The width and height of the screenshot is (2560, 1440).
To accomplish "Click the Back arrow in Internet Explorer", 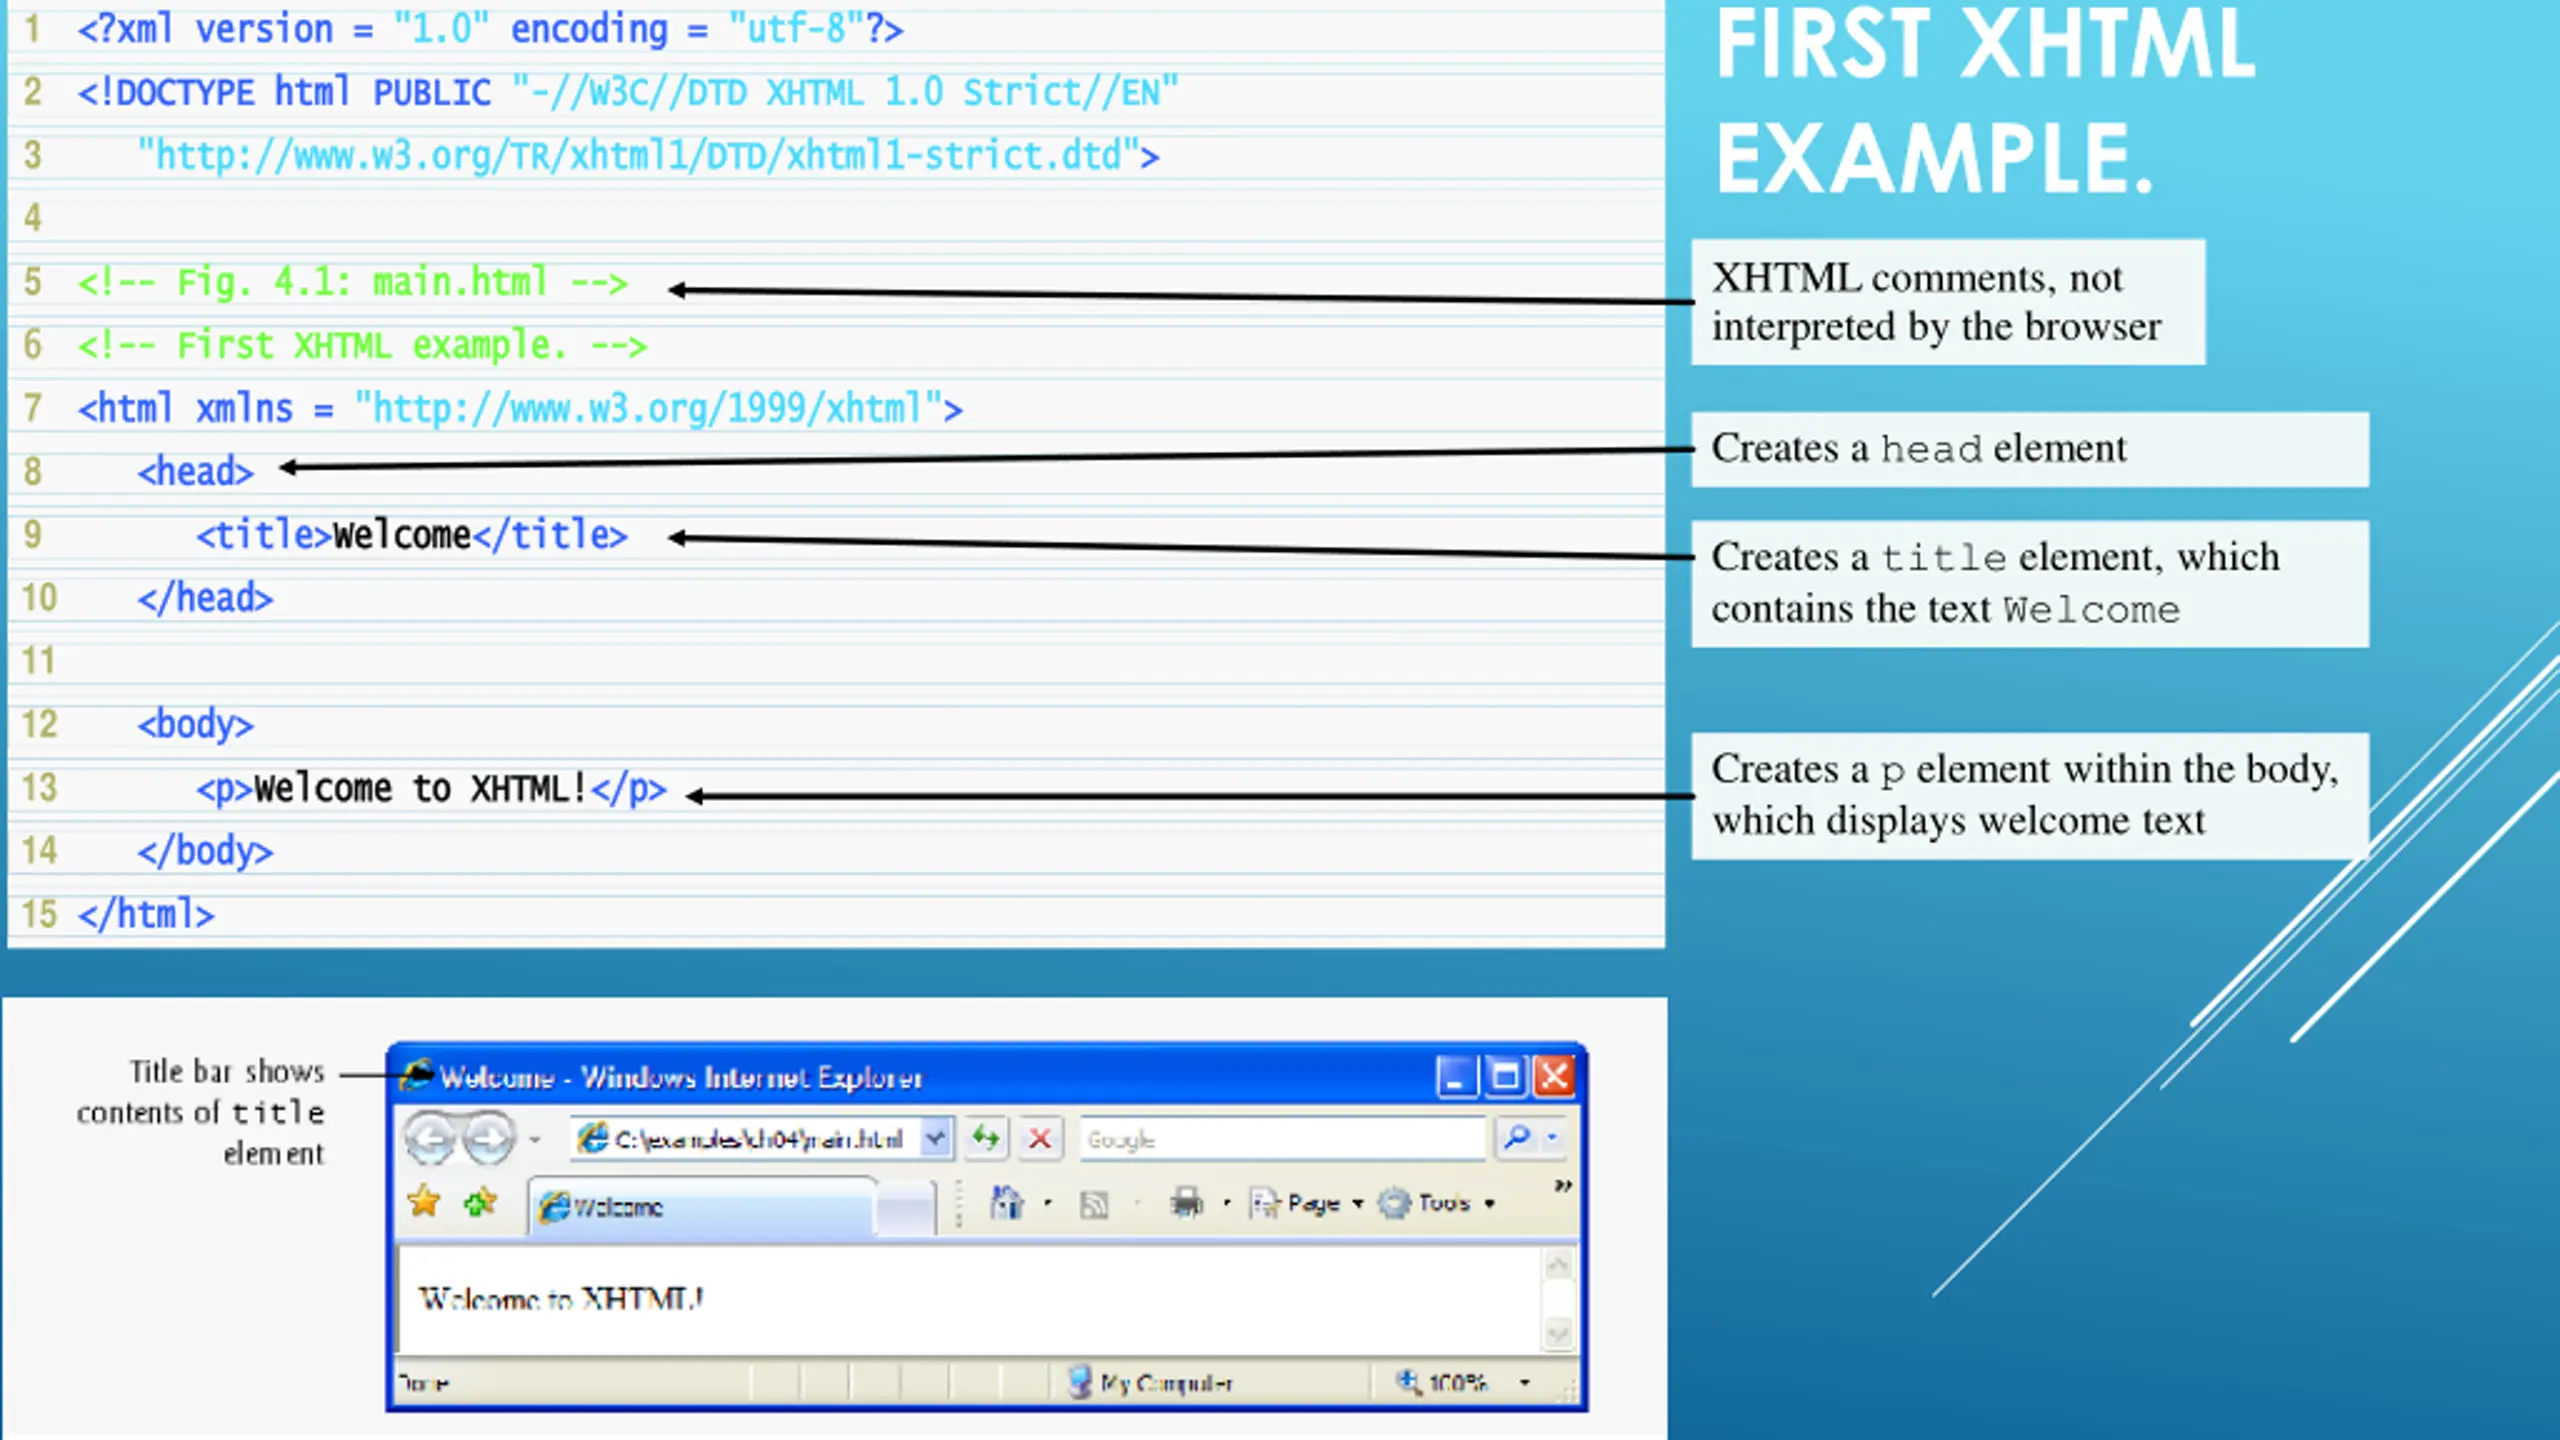I will tap(430, 1138).
